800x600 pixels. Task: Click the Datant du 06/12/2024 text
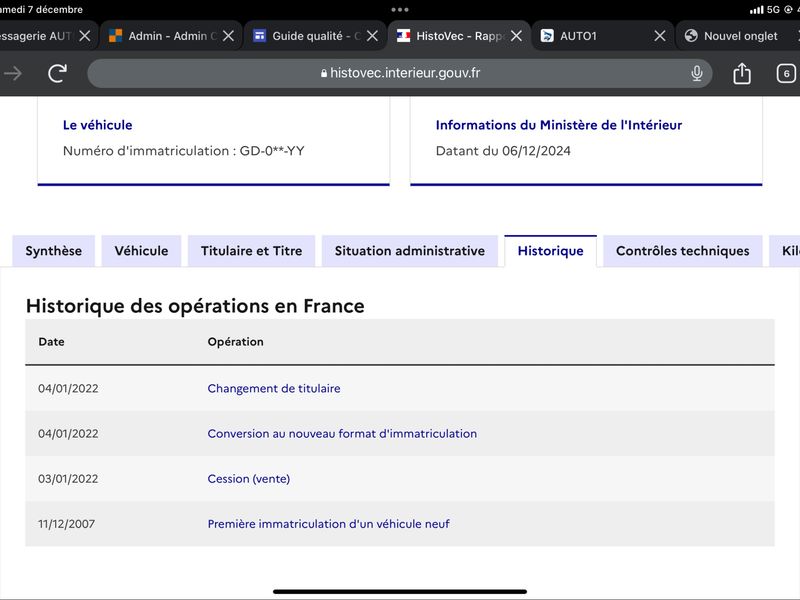click(x=503, y=151)
